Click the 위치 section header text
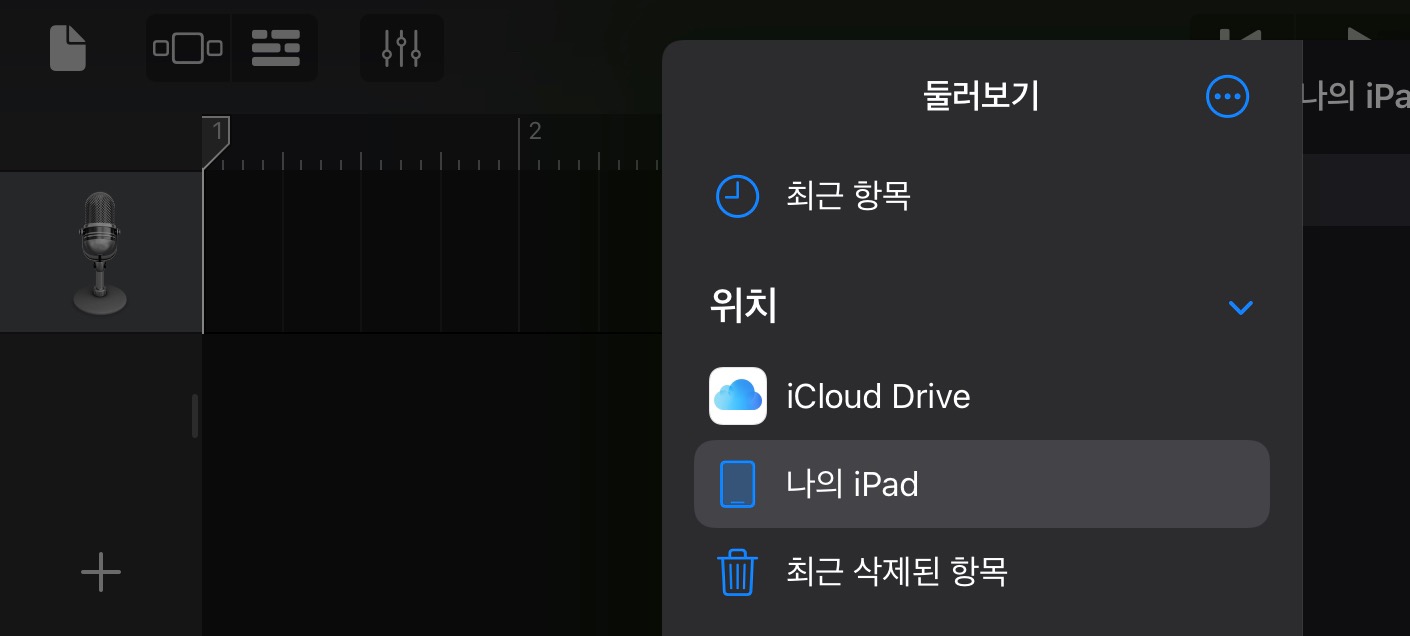The width and height of the screenshot is (1410, 636). (x=743, y=306)
